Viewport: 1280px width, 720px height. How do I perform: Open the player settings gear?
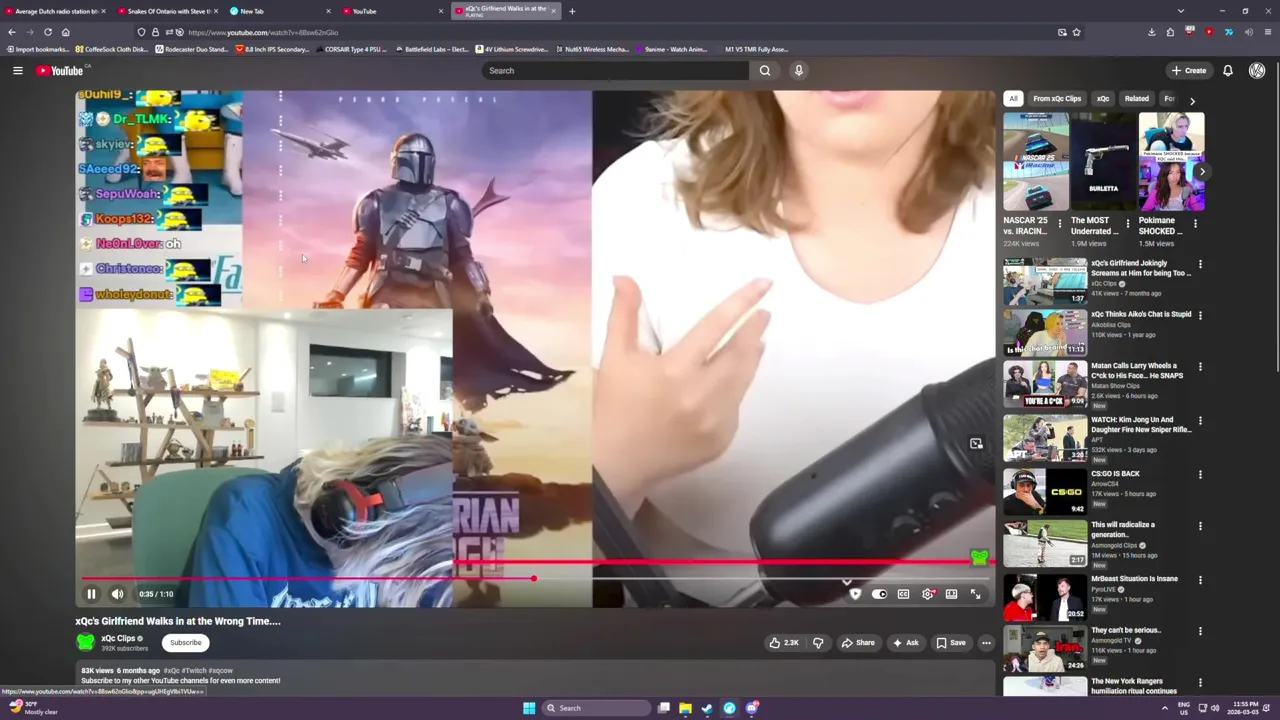click(928, 594)
